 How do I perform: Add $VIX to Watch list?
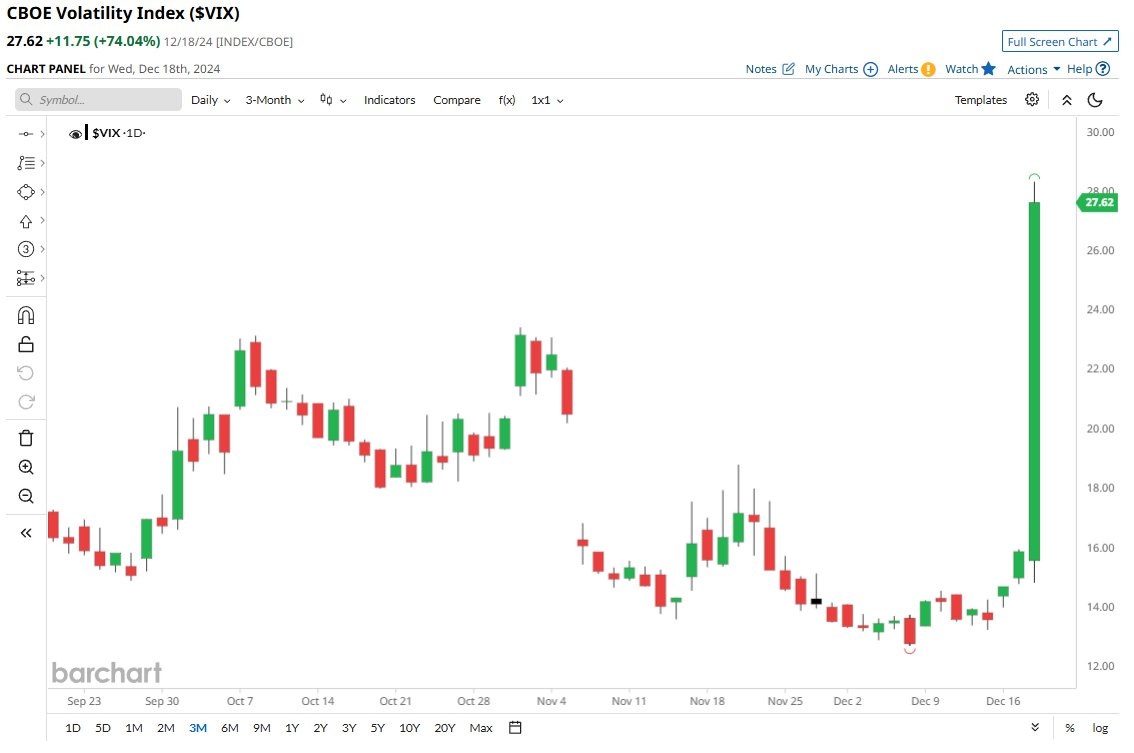[971, 69]
